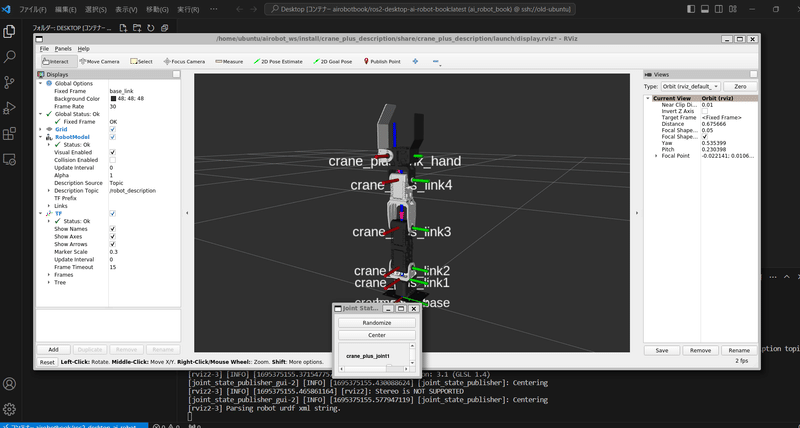Expand the Focal Point row in Views
The width and height of the screenshot is (800, 428).
click(656, 156)
